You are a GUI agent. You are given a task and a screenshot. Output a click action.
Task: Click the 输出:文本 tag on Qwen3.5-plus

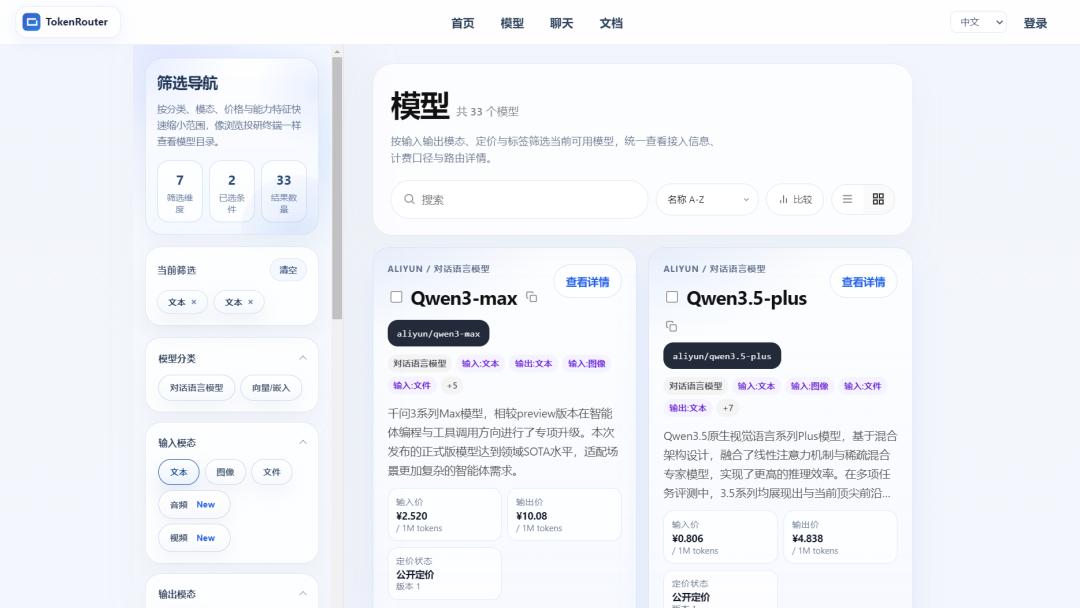[687, 408]
